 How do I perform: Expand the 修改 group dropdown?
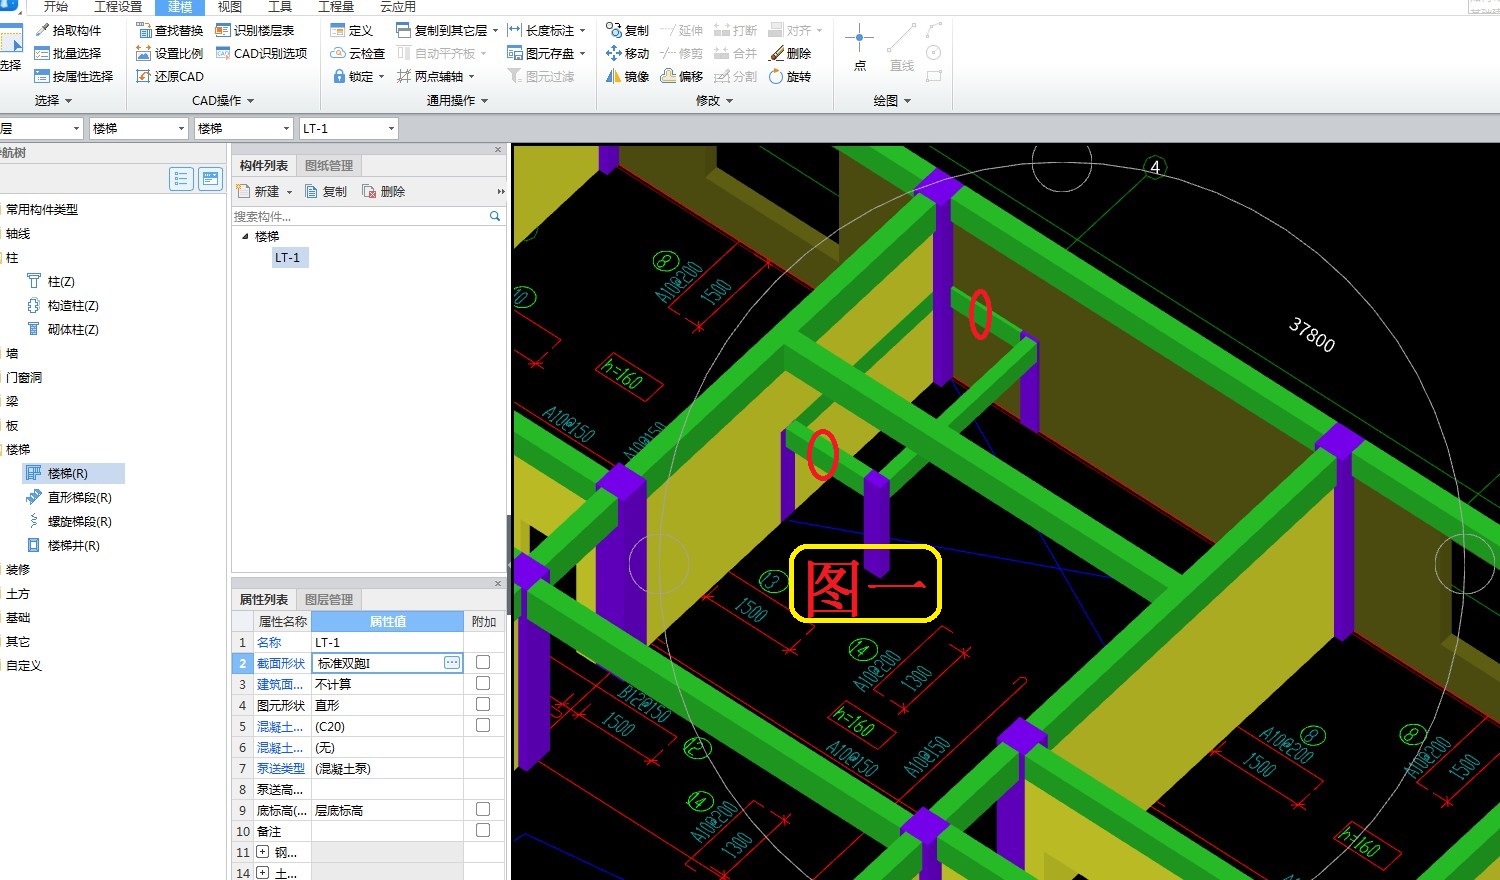click(714, 100)
